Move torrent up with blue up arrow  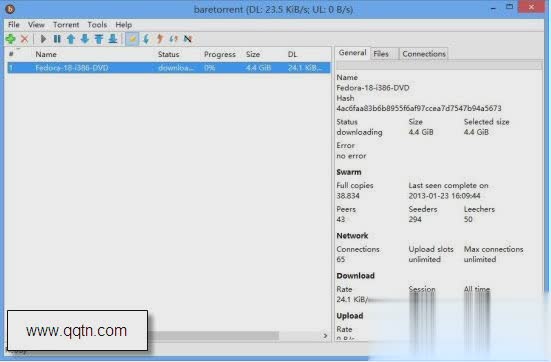pyautogui.click(x=71, y=39)
